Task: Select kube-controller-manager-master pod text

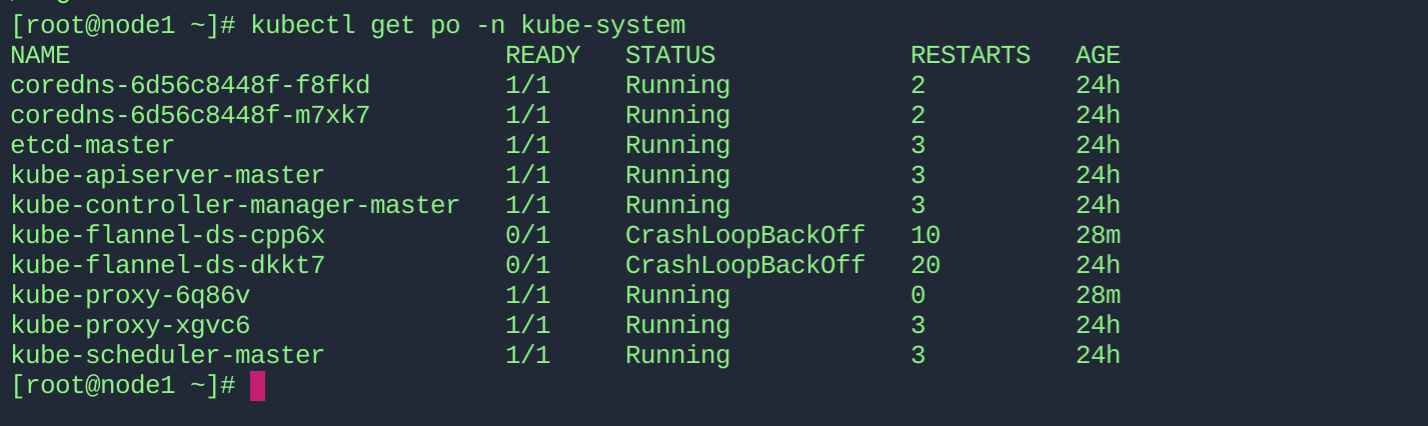Action: point(235,206)
